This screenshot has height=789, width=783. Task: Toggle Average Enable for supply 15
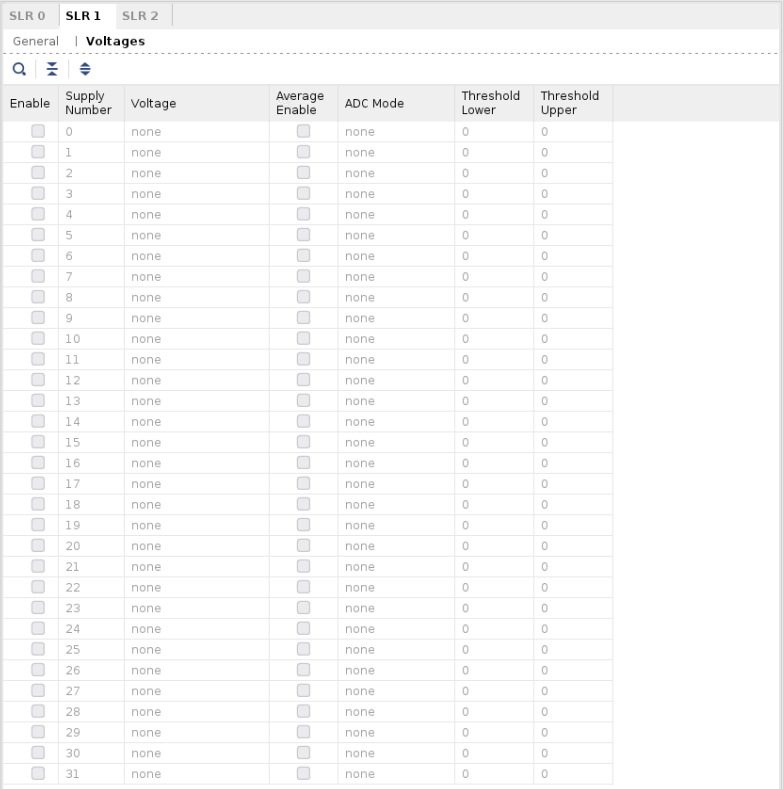tap(303, 442)
